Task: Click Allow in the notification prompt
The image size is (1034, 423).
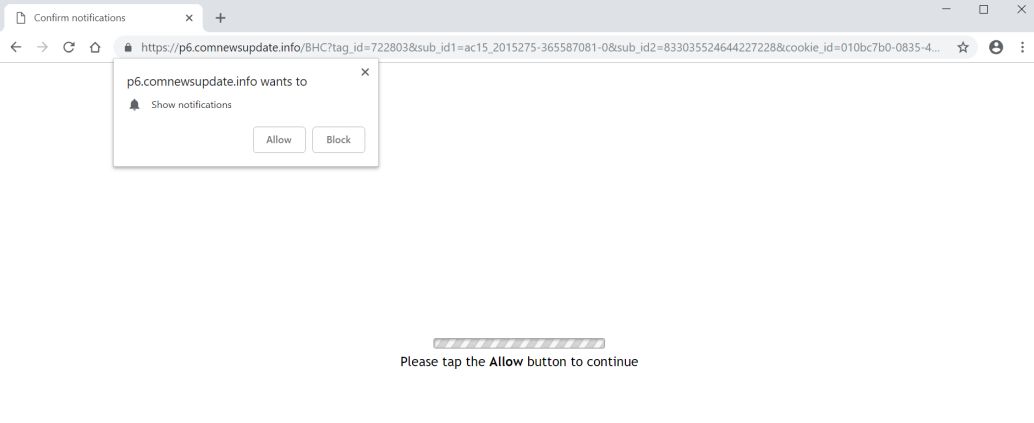Action: (x=279, y=139)
